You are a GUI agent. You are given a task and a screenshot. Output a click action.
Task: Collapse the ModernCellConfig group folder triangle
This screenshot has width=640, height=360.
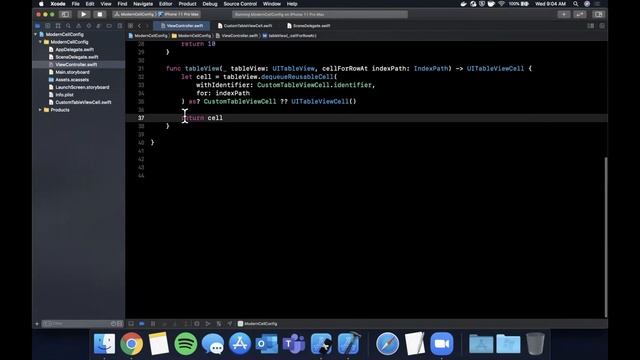[40, 42]
